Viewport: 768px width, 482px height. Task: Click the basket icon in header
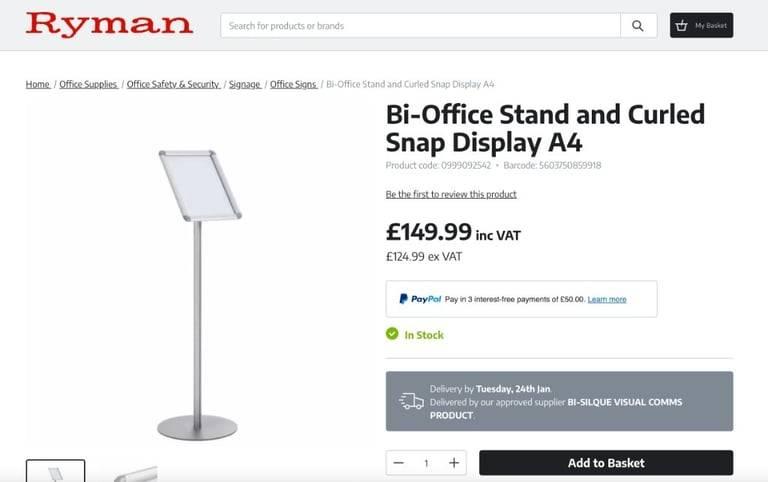681,25
